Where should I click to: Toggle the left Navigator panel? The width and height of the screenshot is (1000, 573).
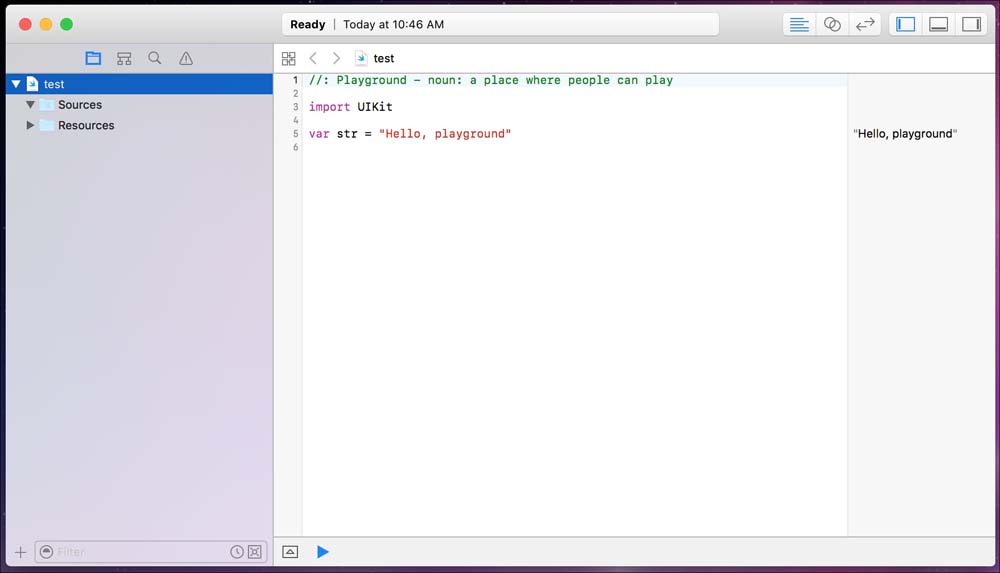click(906, 25)
